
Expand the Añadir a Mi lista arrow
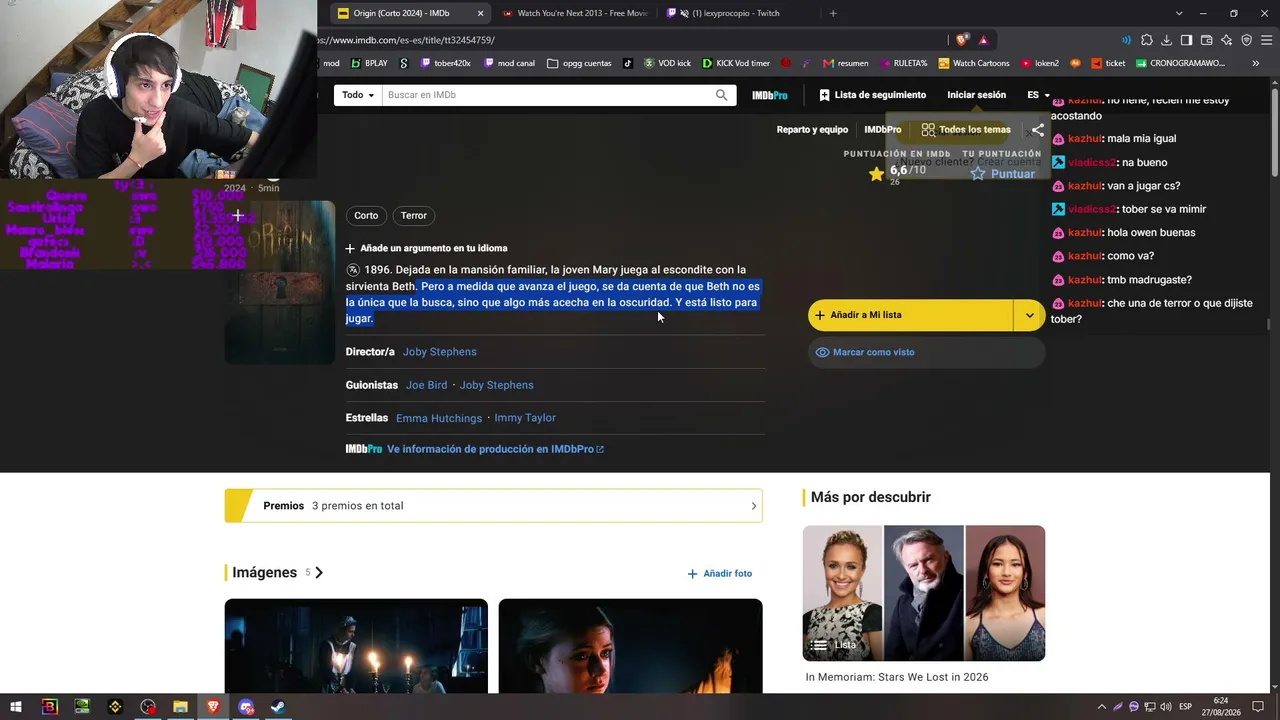pos(1029,315)
